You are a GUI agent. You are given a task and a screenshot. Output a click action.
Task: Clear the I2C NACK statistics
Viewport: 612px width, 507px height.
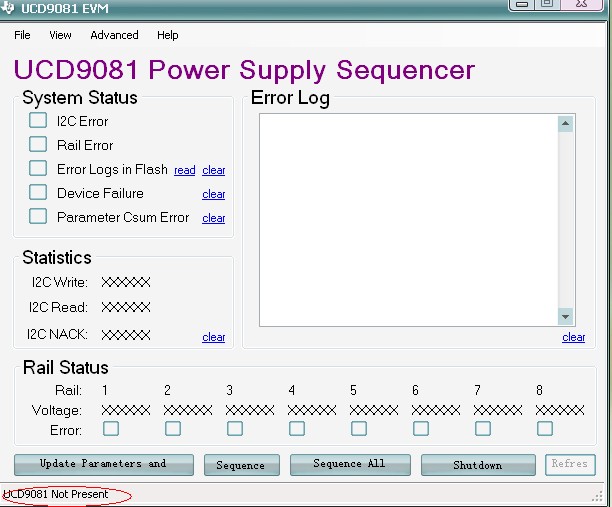pyautogui.click(x=213, y=337)
